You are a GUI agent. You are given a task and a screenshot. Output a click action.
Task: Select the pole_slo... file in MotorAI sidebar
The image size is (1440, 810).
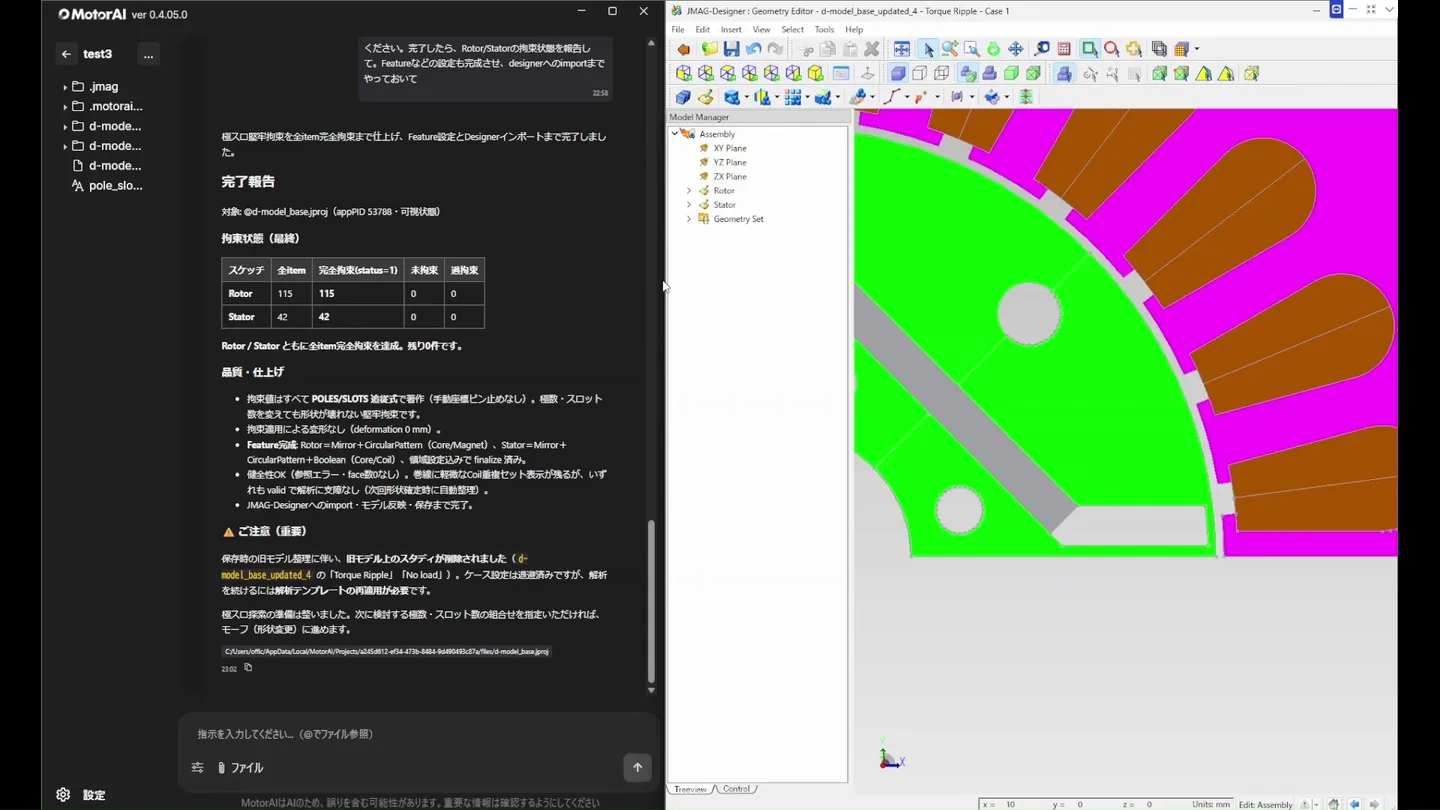click(107, 186)
